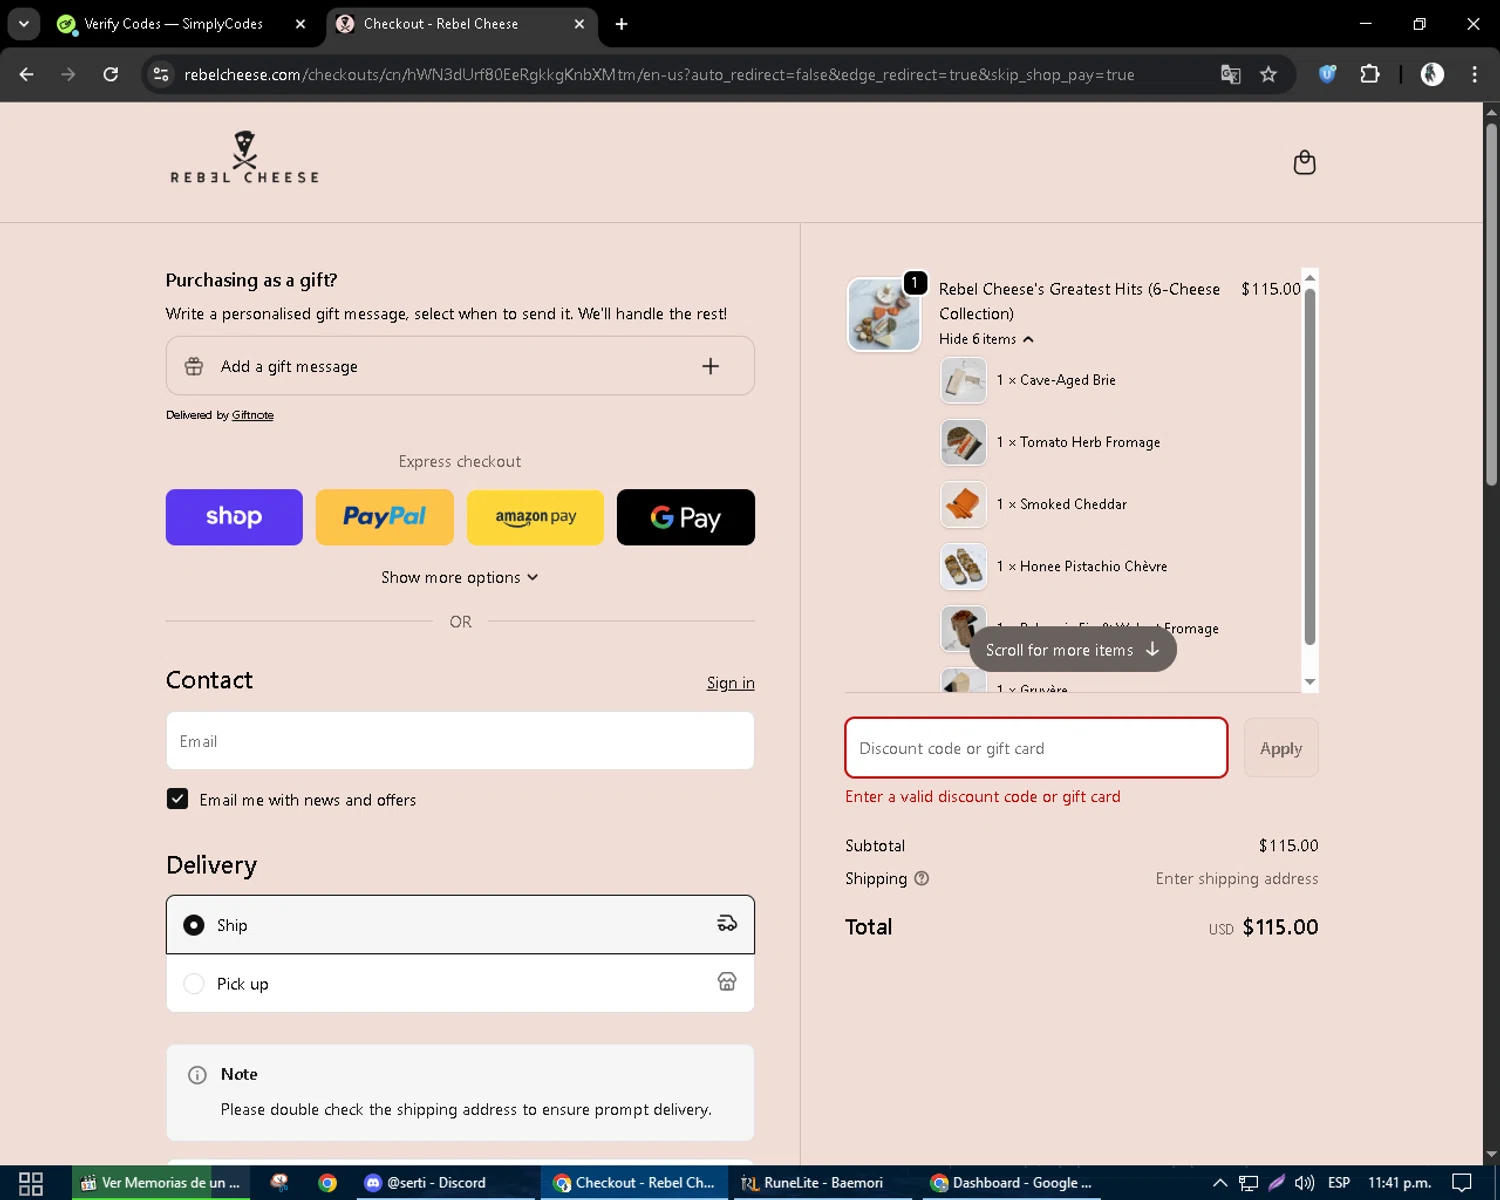Open the volume icon in system tray
1500x1200 pixels.
[x=1304, y=1183]
